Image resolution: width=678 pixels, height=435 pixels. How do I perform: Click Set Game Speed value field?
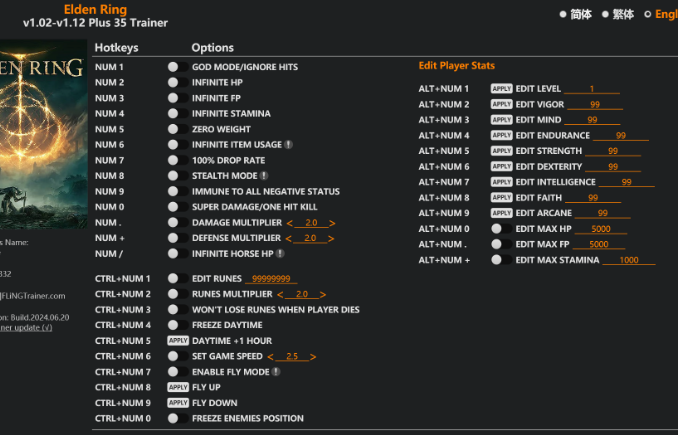click(x=292, y=357)
